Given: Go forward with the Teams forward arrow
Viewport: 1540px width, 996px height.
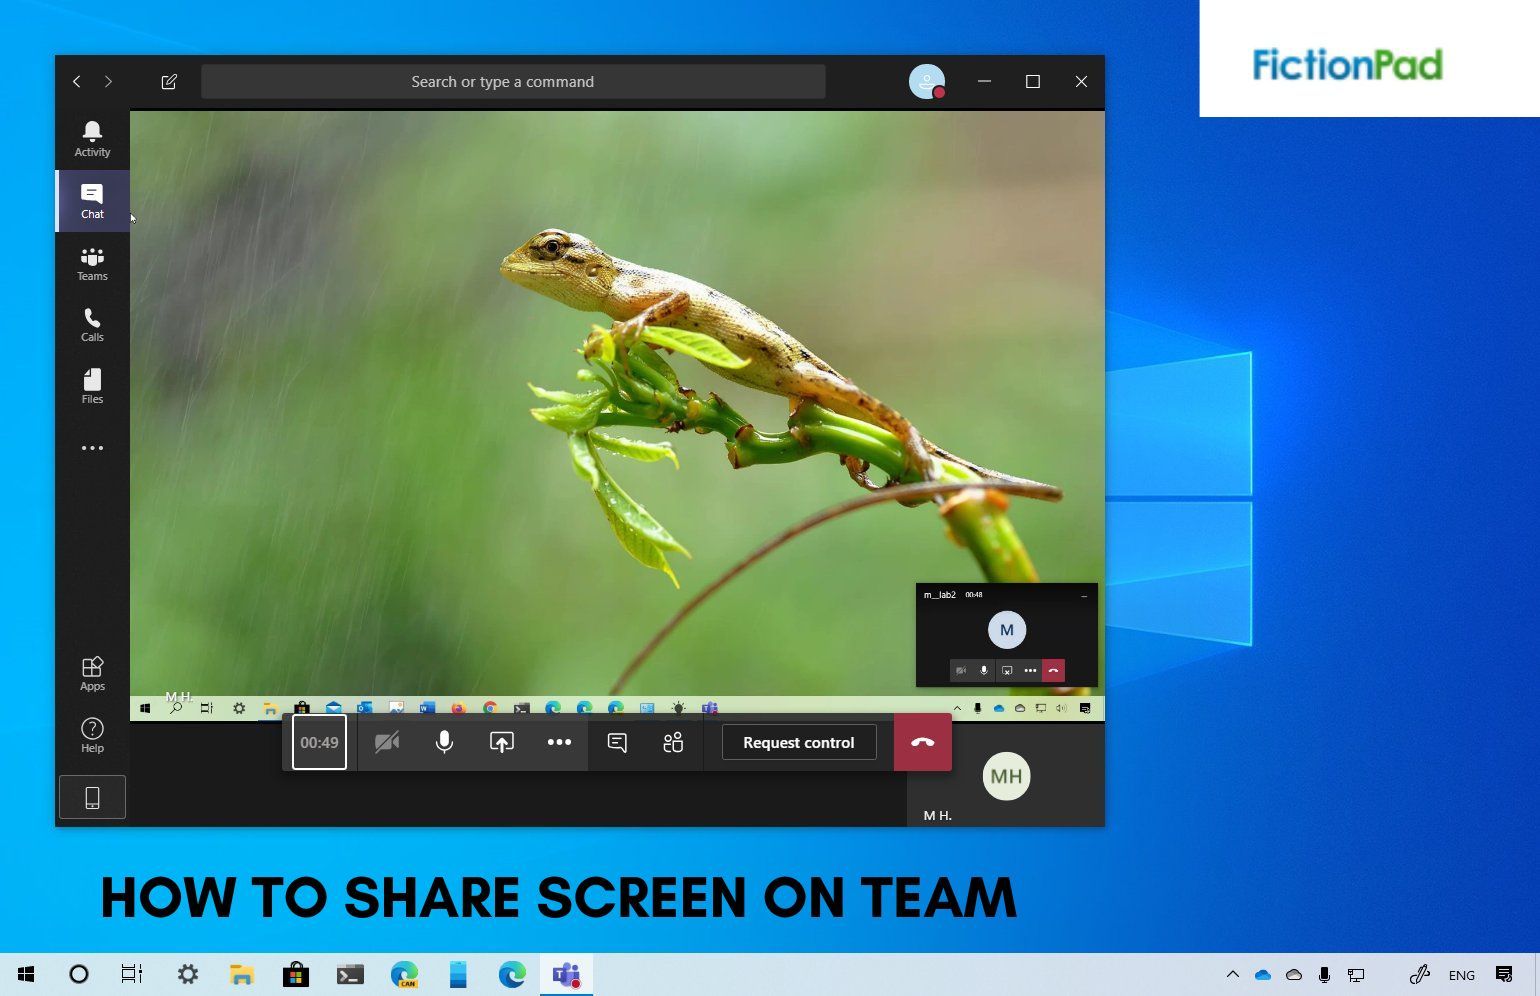Looking at the screenshot, I should click(x=108, y=82).
